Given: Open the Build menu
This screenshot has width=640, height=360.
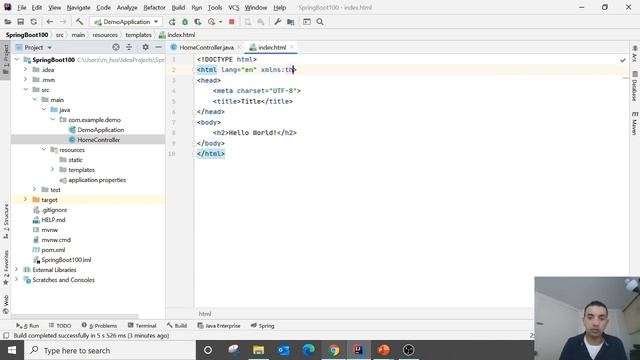Looking at the screenshot, I should coord(178,7).
